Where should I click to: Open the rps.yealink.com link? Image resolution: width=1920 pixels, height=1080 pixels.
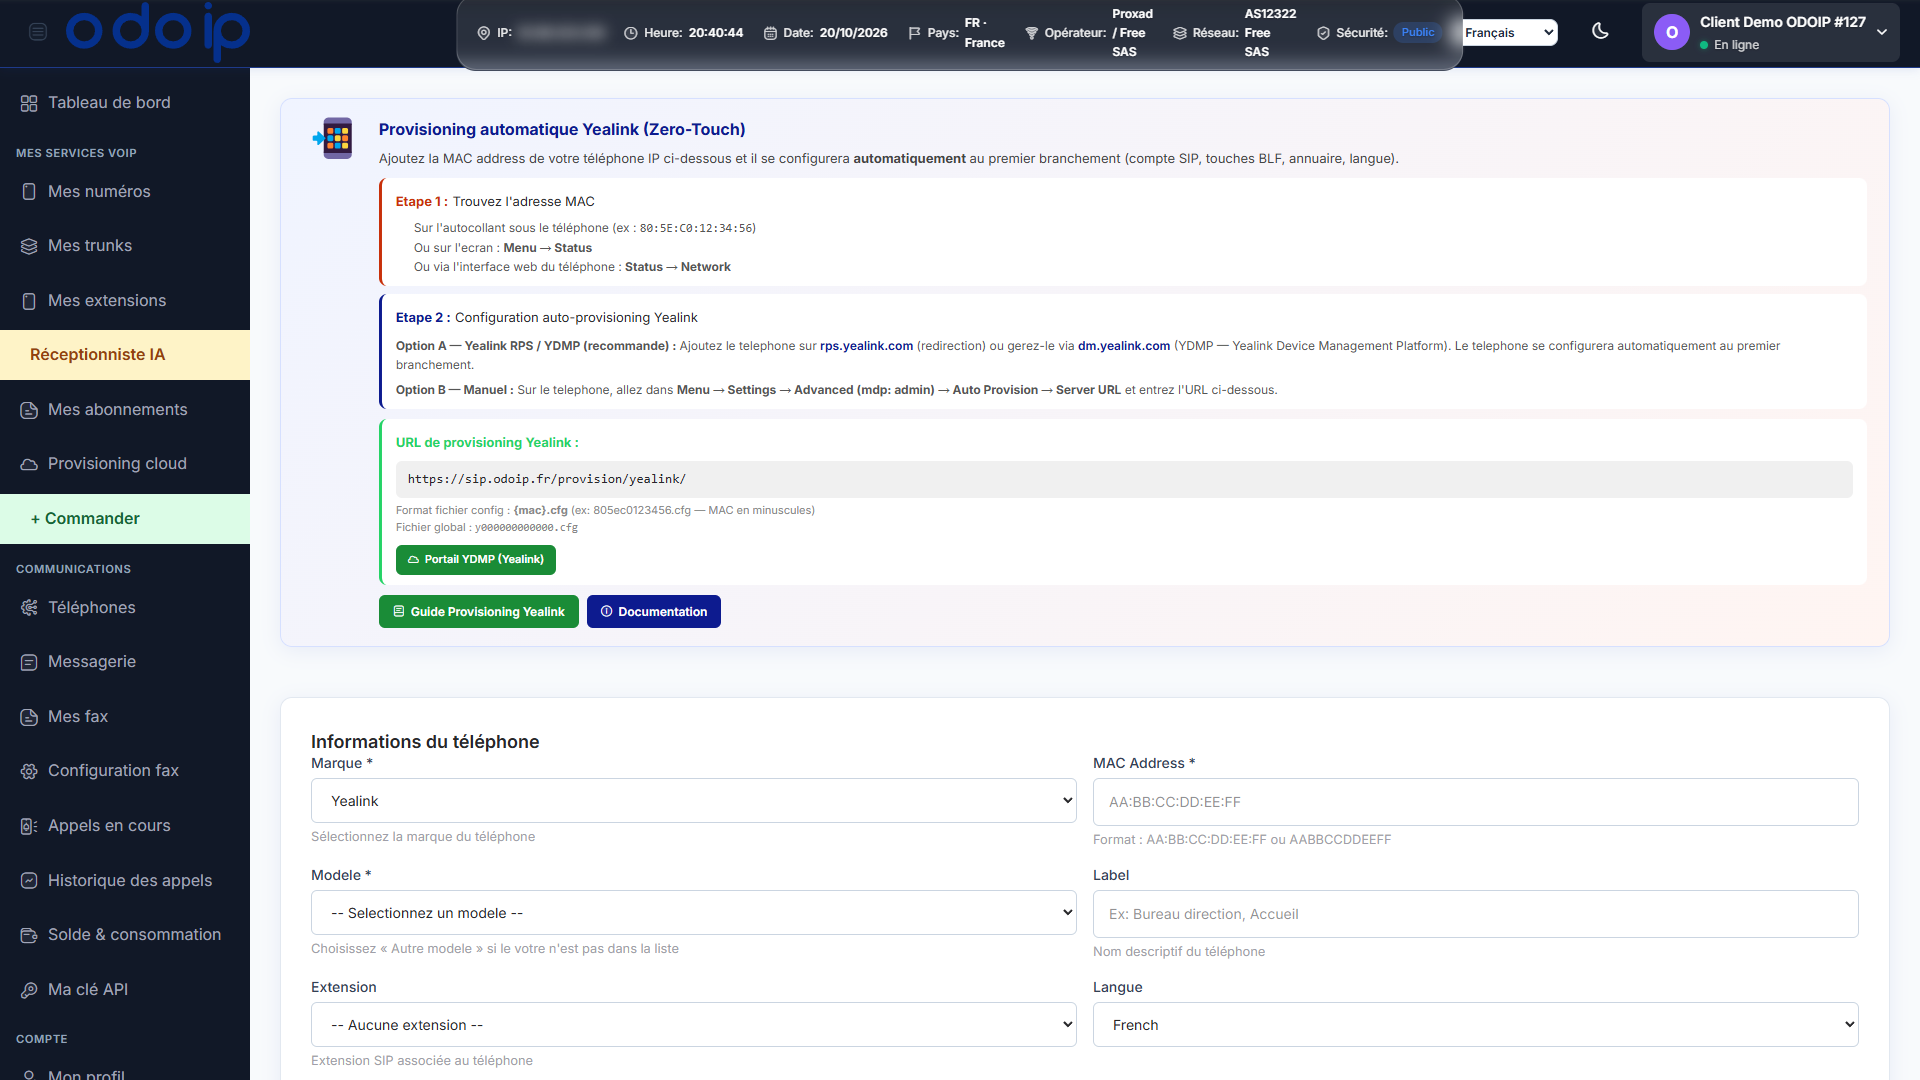[866, 346]
